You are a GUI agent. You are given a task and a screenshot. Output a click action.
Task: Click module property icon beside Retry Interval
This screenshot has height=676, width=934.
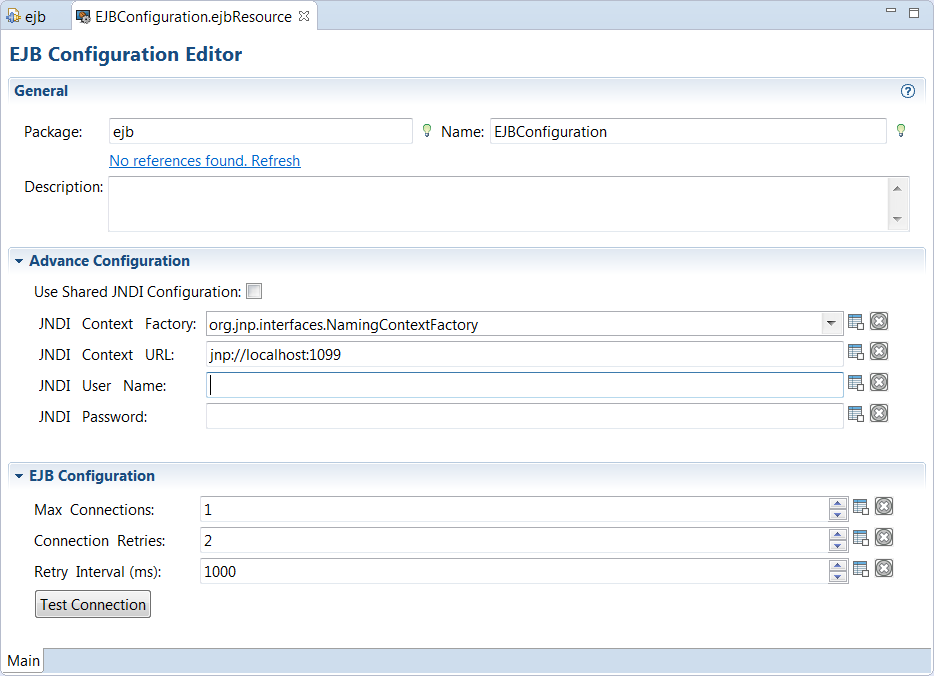(861, 569)
